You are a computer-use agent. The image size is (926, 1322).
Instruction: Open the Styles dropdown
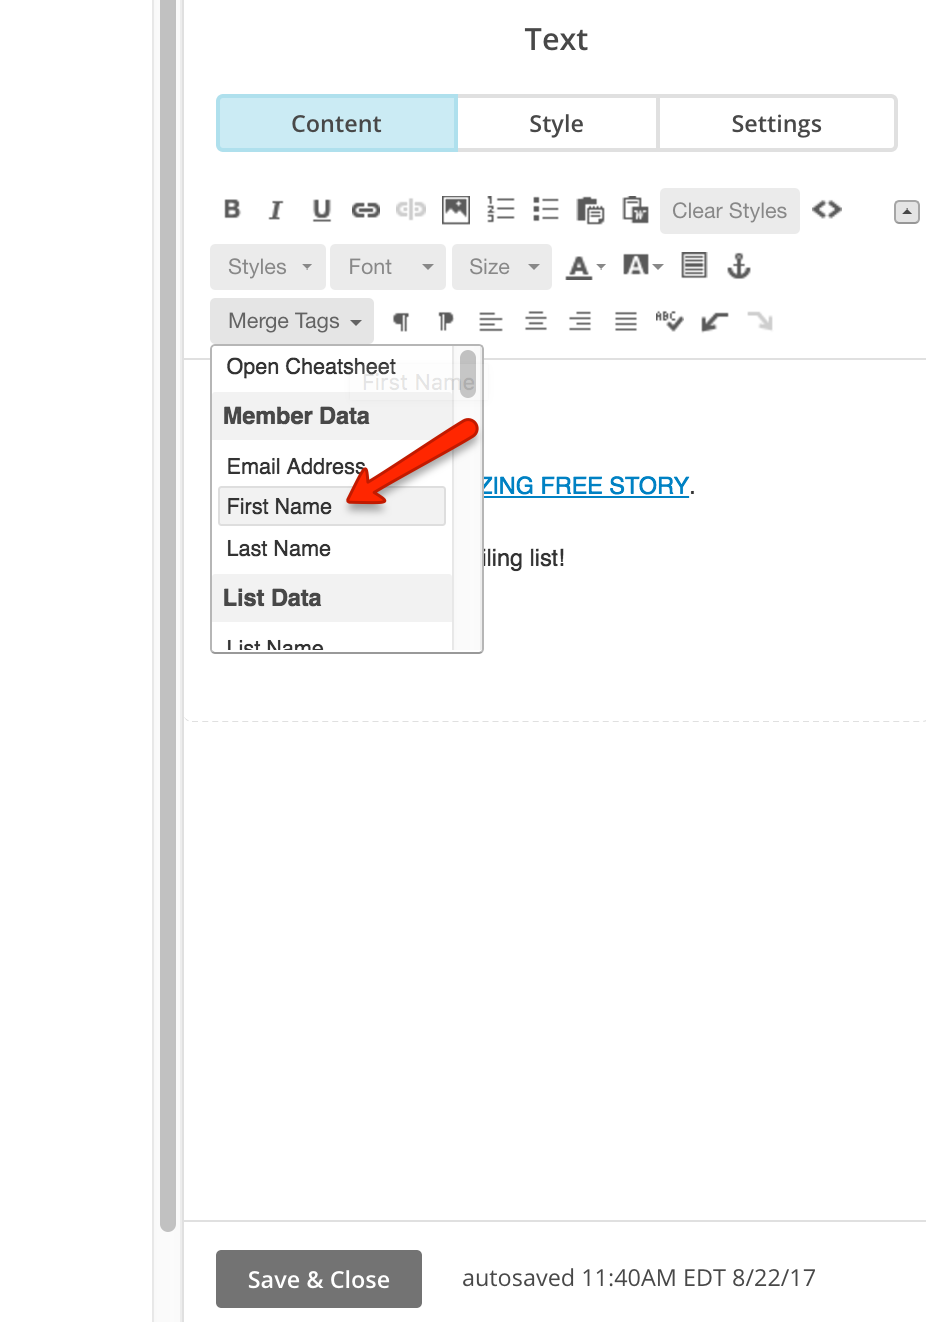(x=268, y=267)
